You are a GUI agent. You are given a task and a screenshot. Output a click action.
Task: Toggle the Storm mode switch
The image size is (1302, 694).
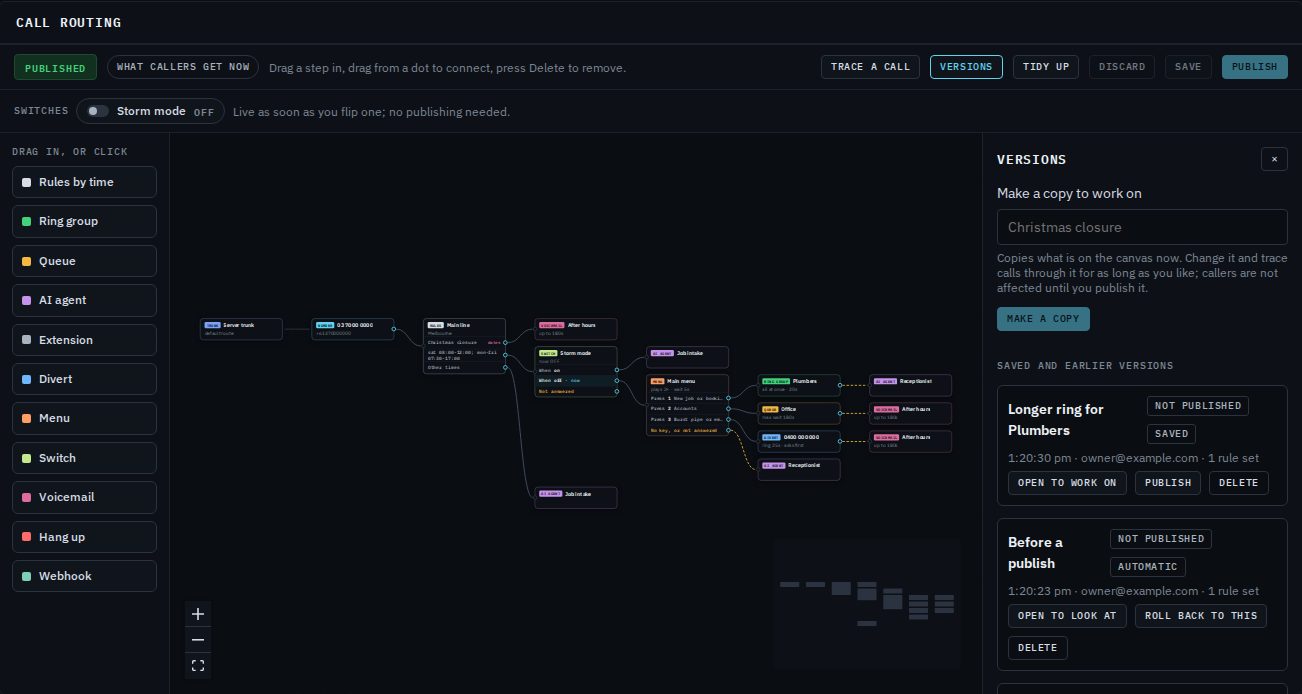[x=98, y=111]
